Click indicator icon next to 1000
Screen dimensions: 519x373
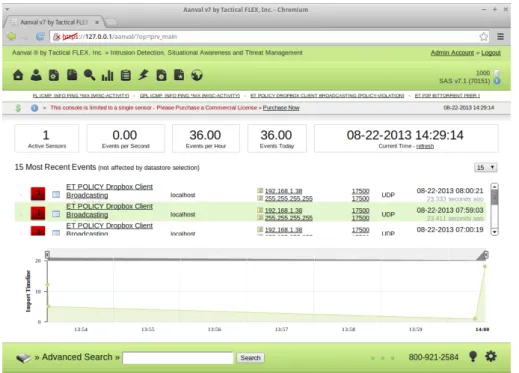coord(497,73)
